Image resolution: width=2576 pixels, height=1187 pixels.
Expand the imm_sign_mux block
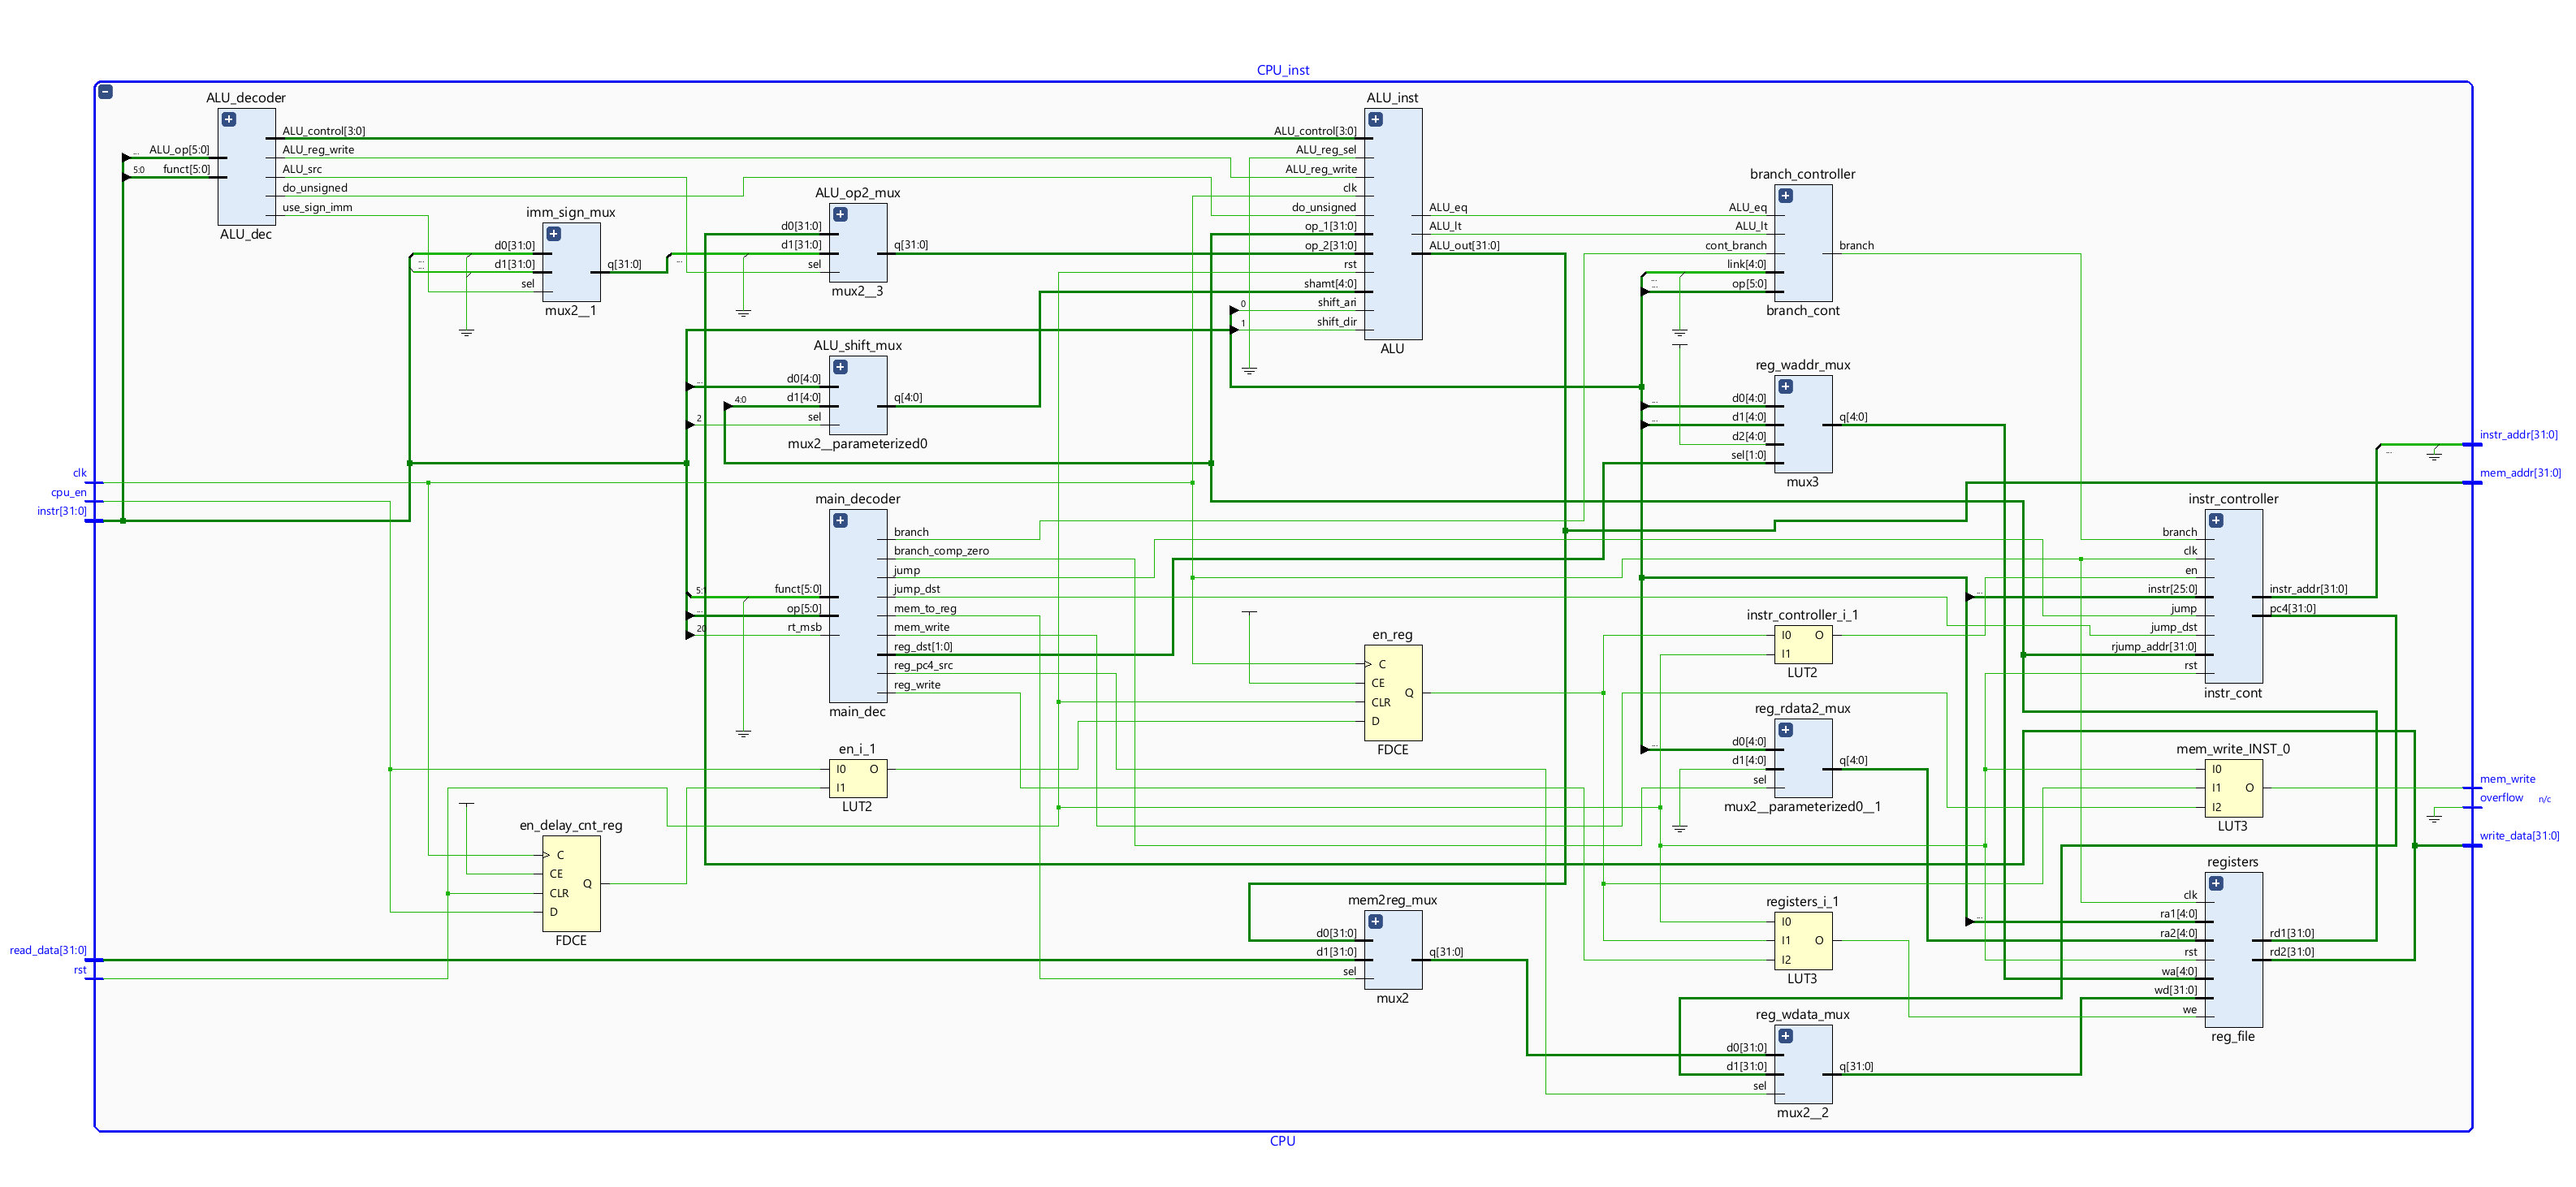point(553,234)
